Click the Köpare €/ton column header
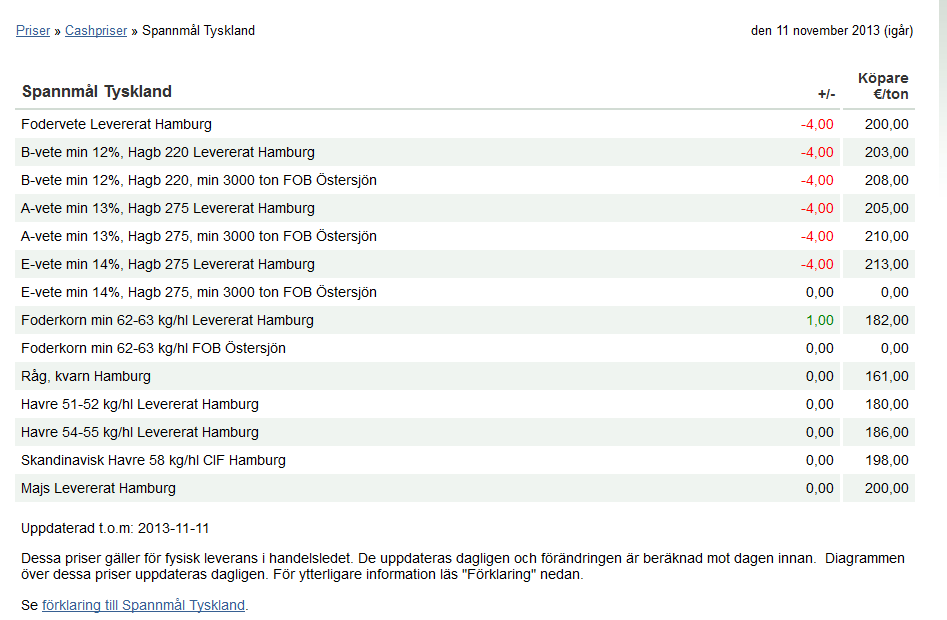Screen dimensions: 947x620 883,86
